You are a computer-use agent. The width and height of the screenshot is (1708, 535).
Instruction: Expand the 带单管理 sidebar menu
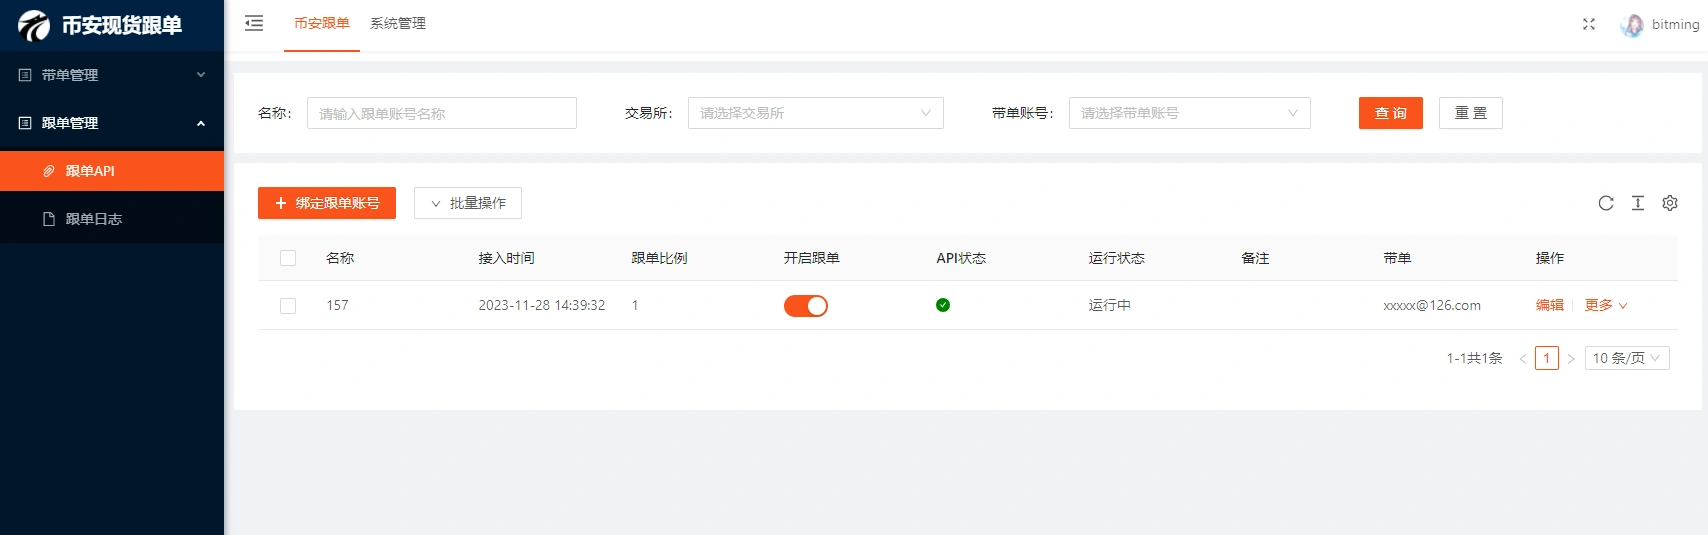point(112,75)
